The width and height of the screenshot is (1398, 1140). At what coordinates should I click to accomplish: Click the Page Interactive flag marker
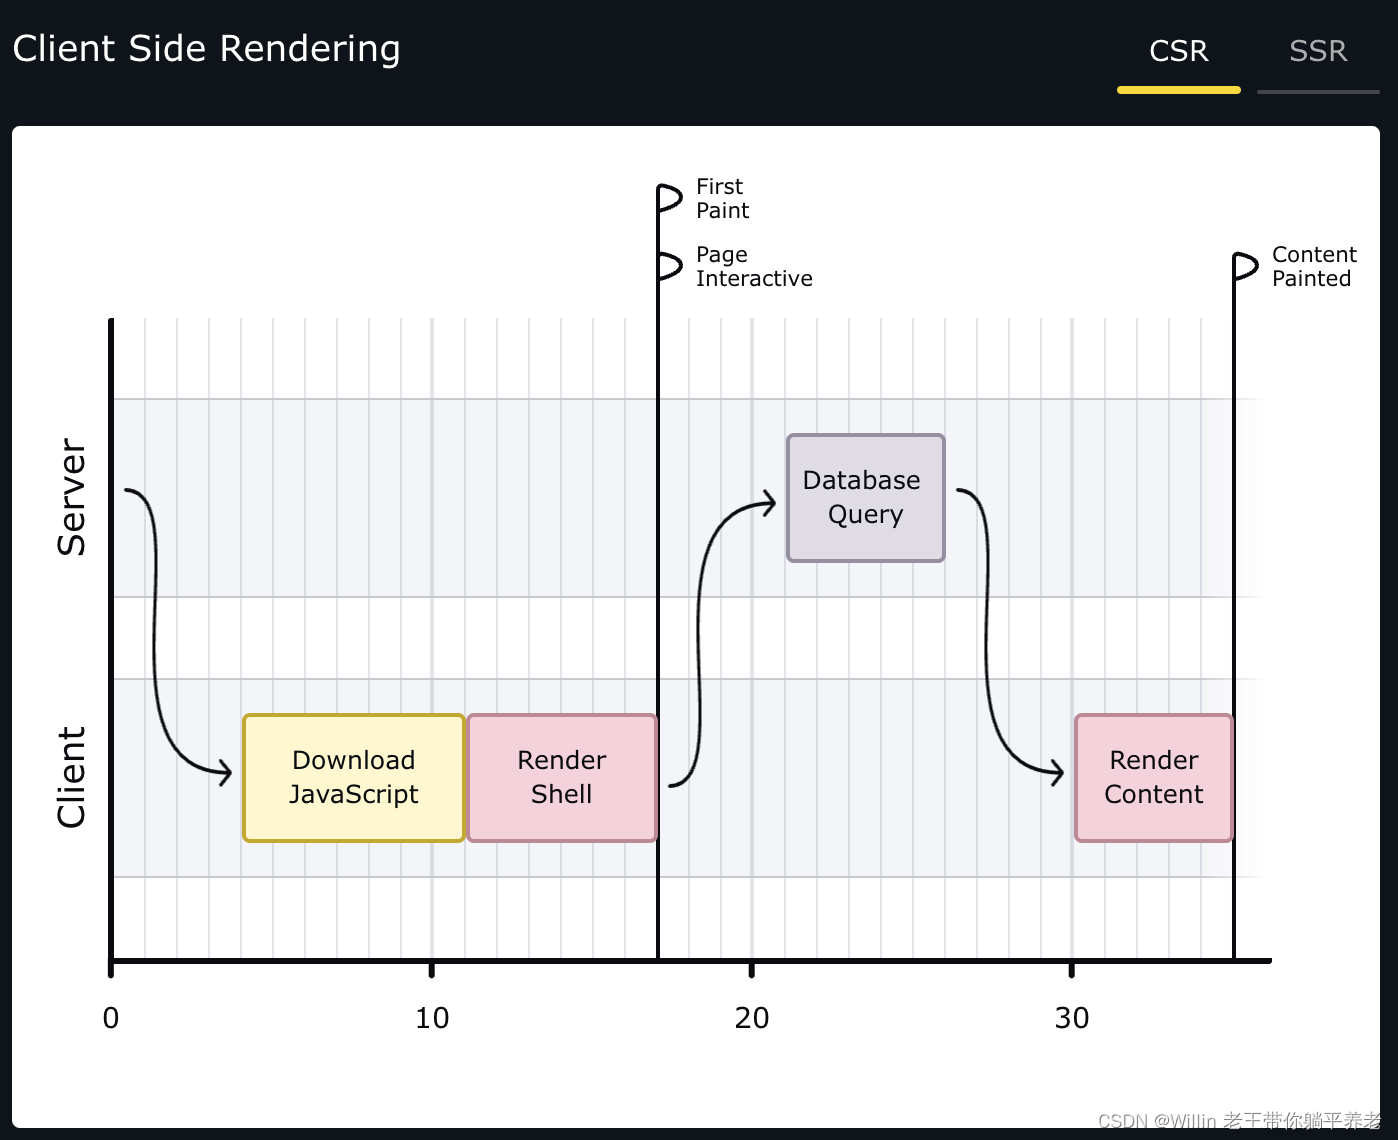click(670, 266)
